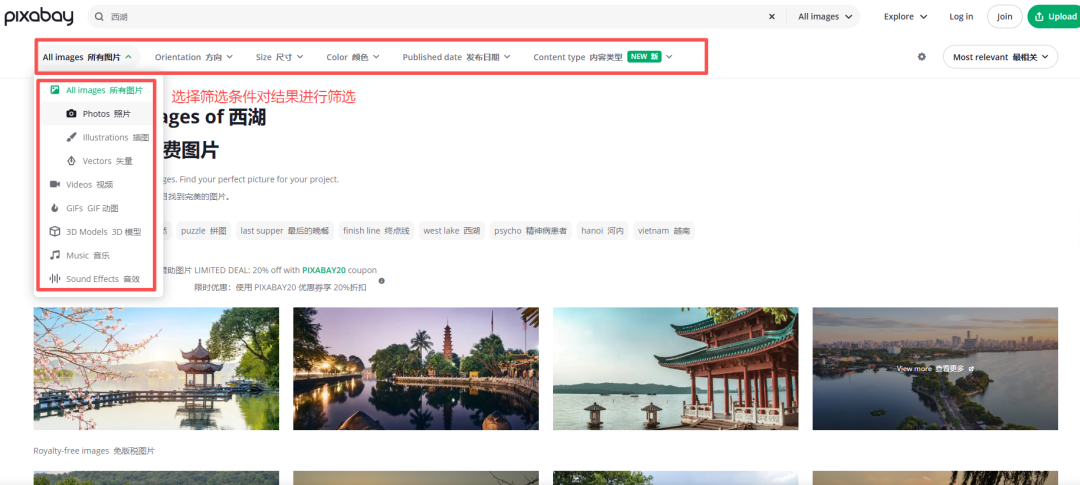
Task: Click the 3D Models cube icon
Action: tap(54, 231)
